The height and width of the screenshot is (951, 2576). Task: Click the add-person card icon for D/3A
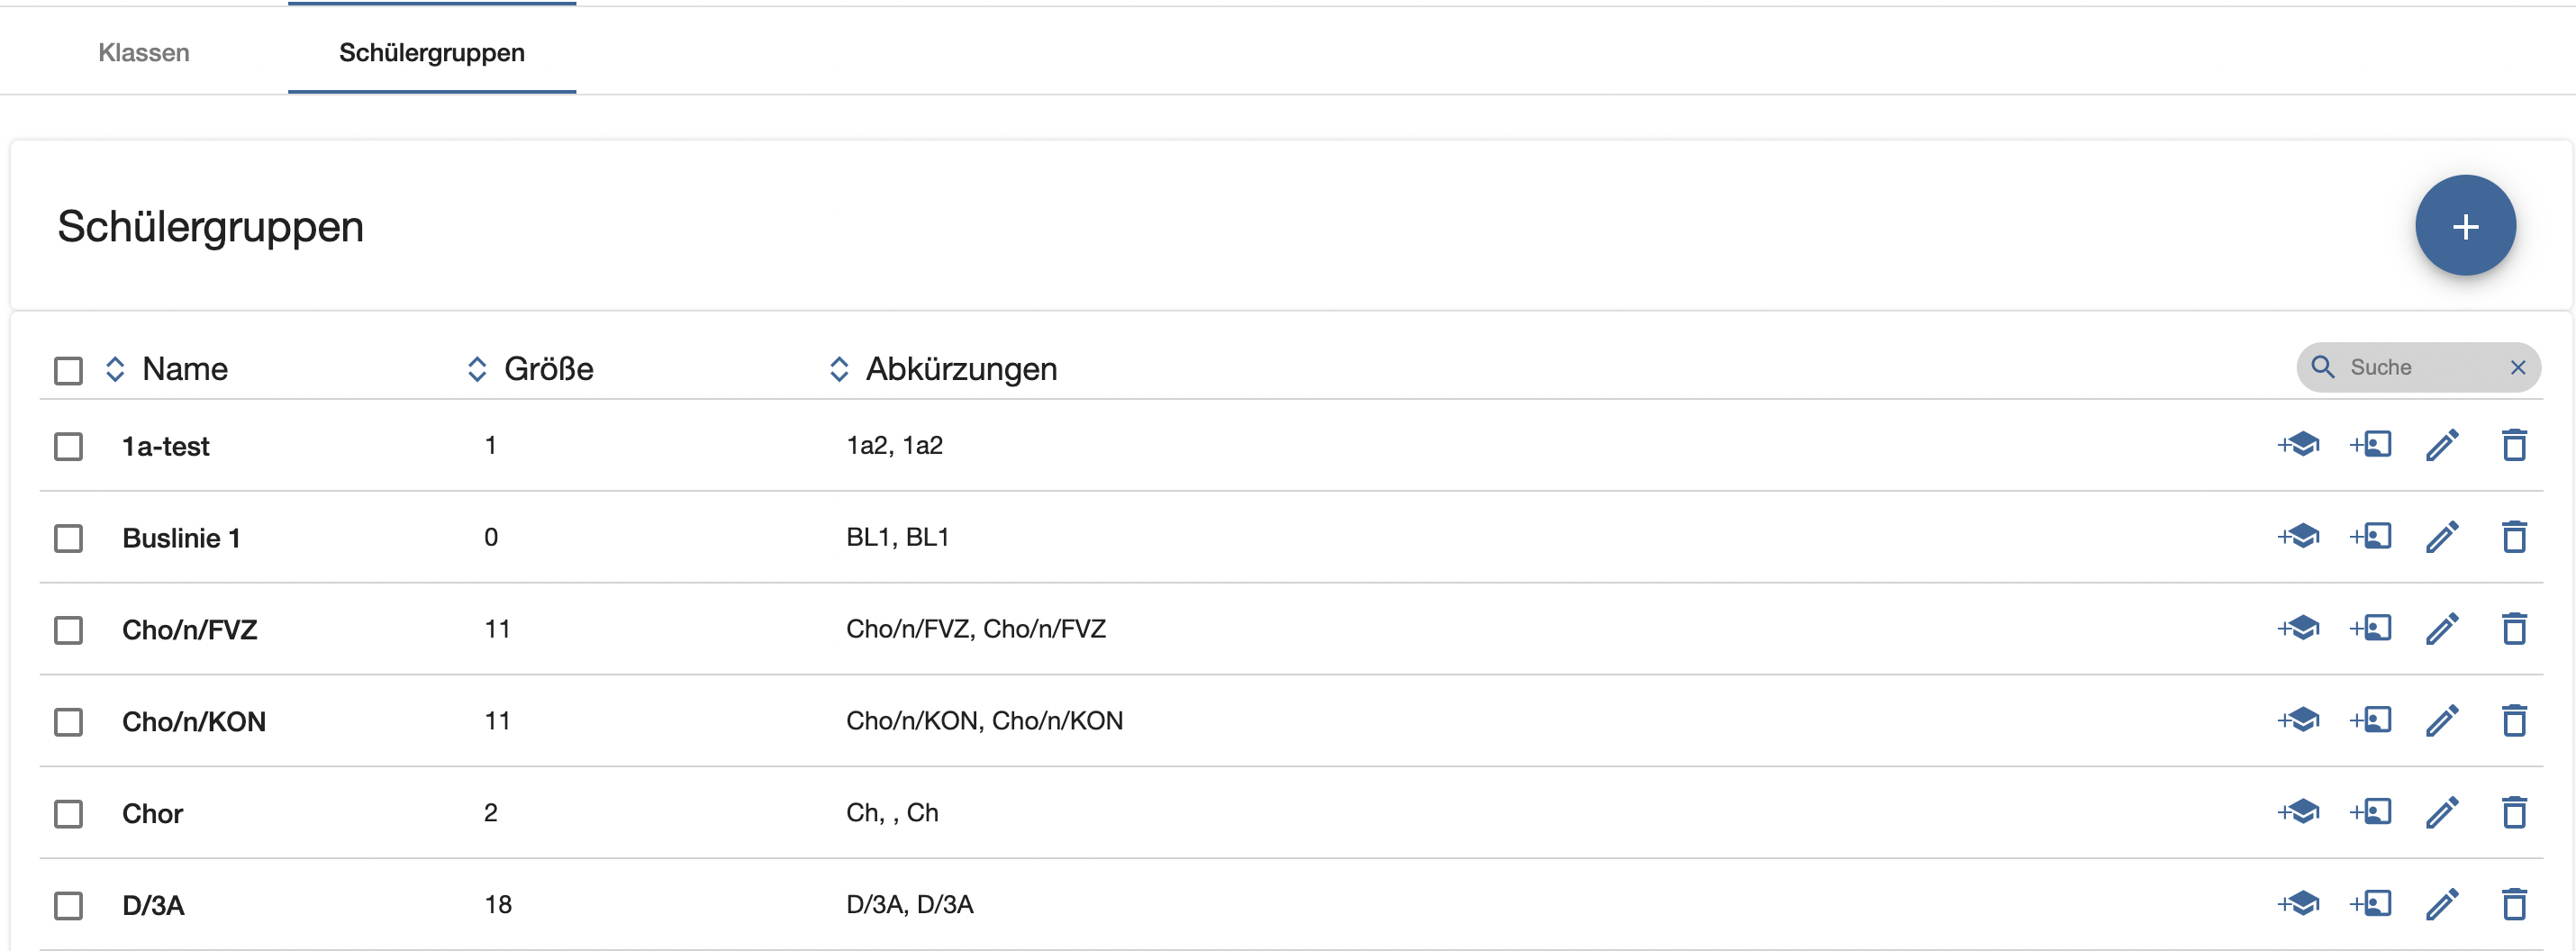(2370, 904)
